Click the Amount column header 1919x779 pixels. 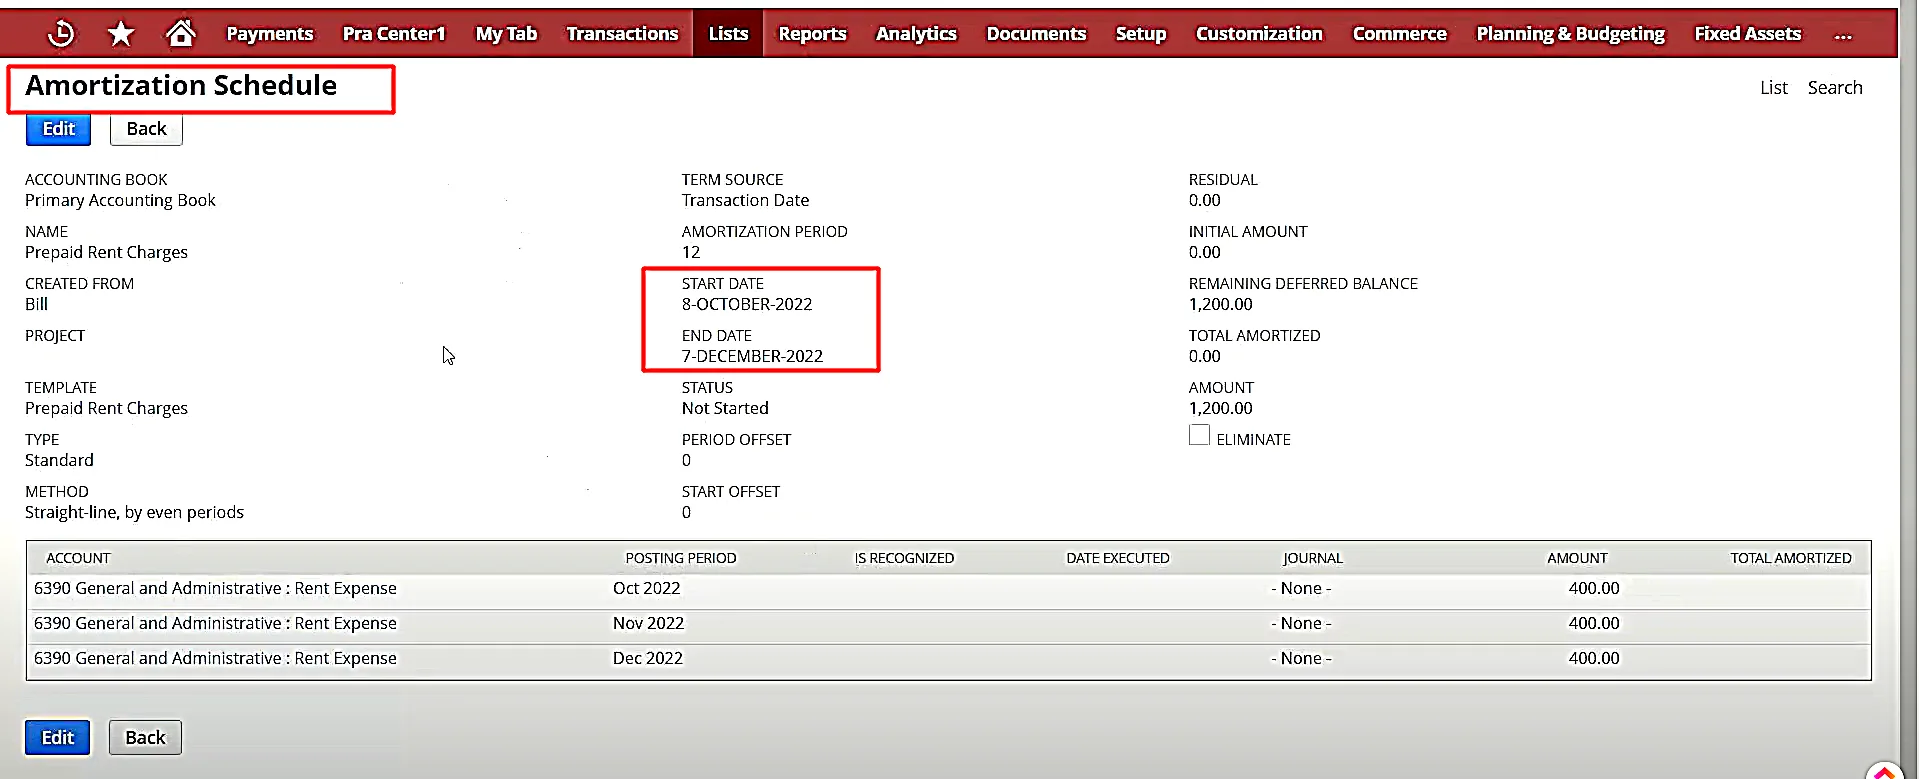[x=1577, y=558]
